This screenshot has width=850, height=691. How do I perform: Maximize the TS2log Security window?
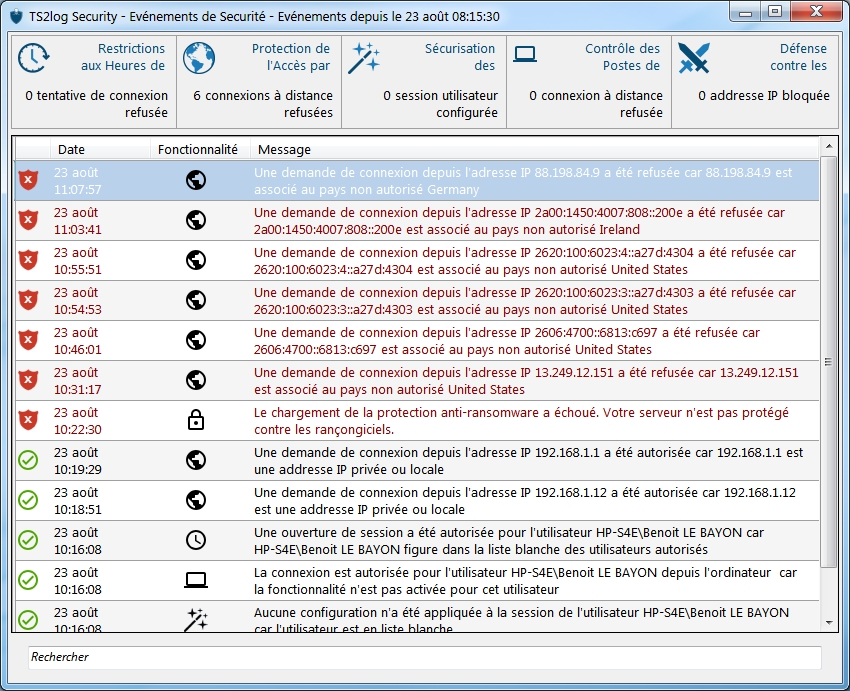[775, 12]
